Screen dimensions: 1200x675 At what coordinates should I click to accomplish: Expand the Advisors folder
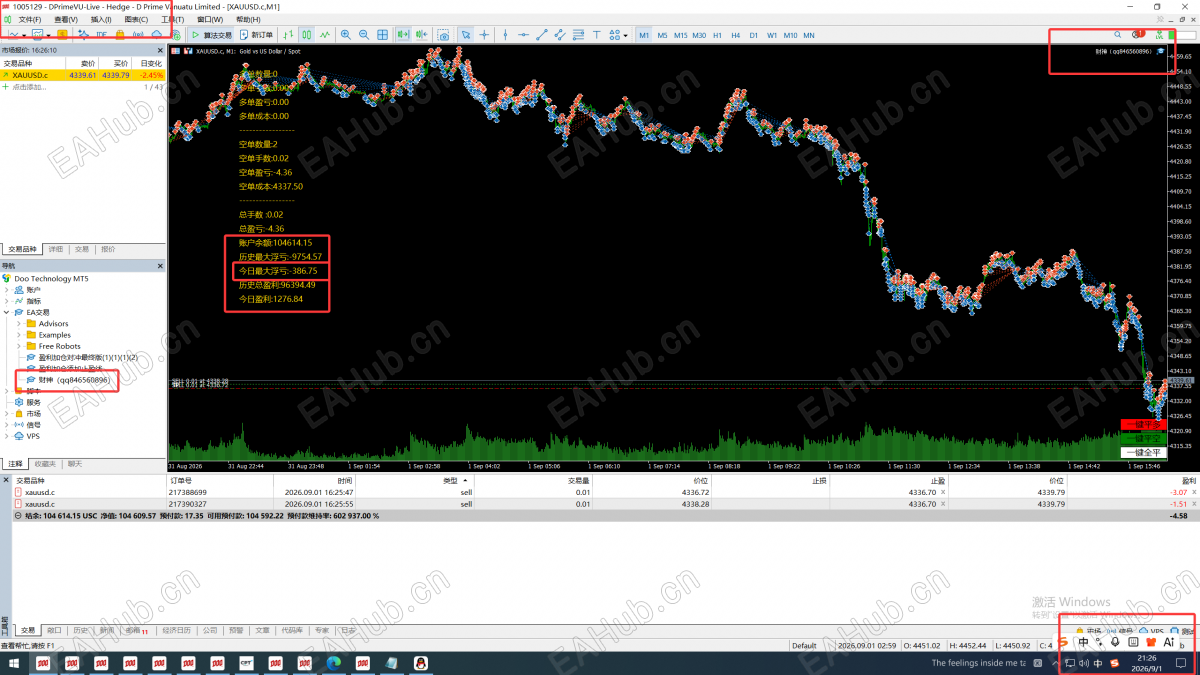tap(18, 323)
